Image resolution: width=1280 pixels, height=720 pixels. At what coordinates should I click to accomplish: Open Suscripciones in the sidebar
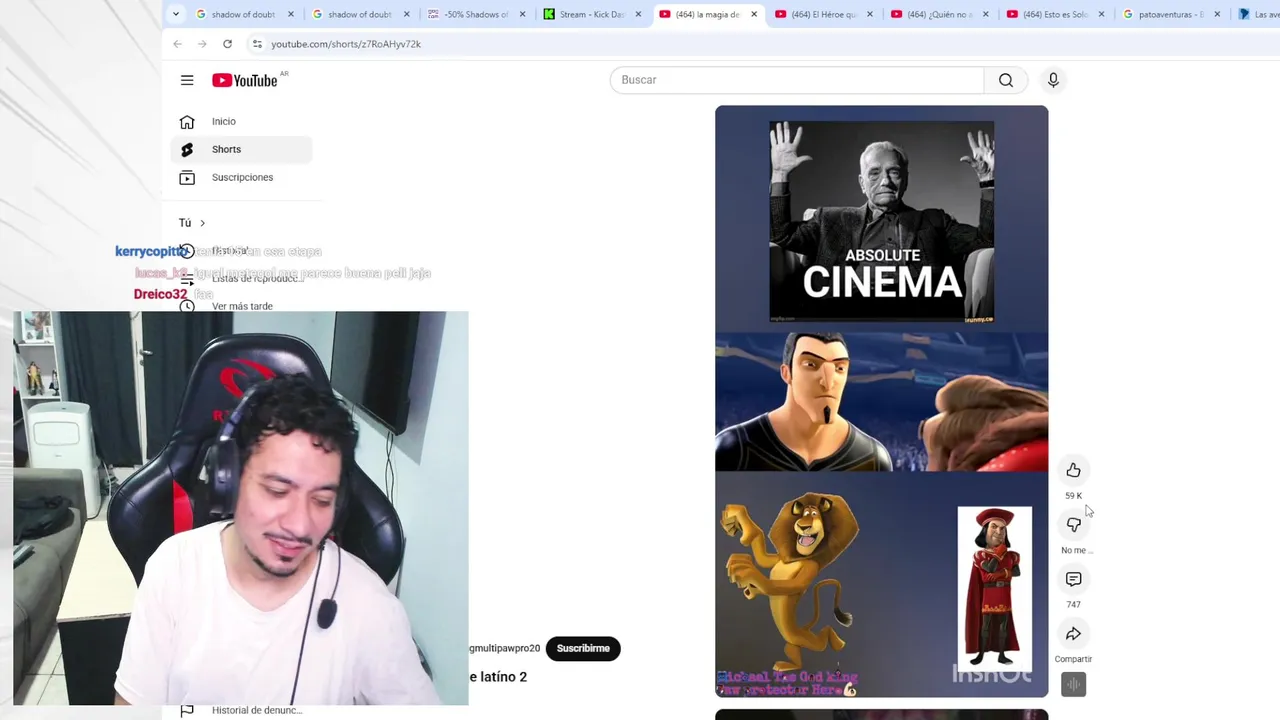[x=242, y=177]
